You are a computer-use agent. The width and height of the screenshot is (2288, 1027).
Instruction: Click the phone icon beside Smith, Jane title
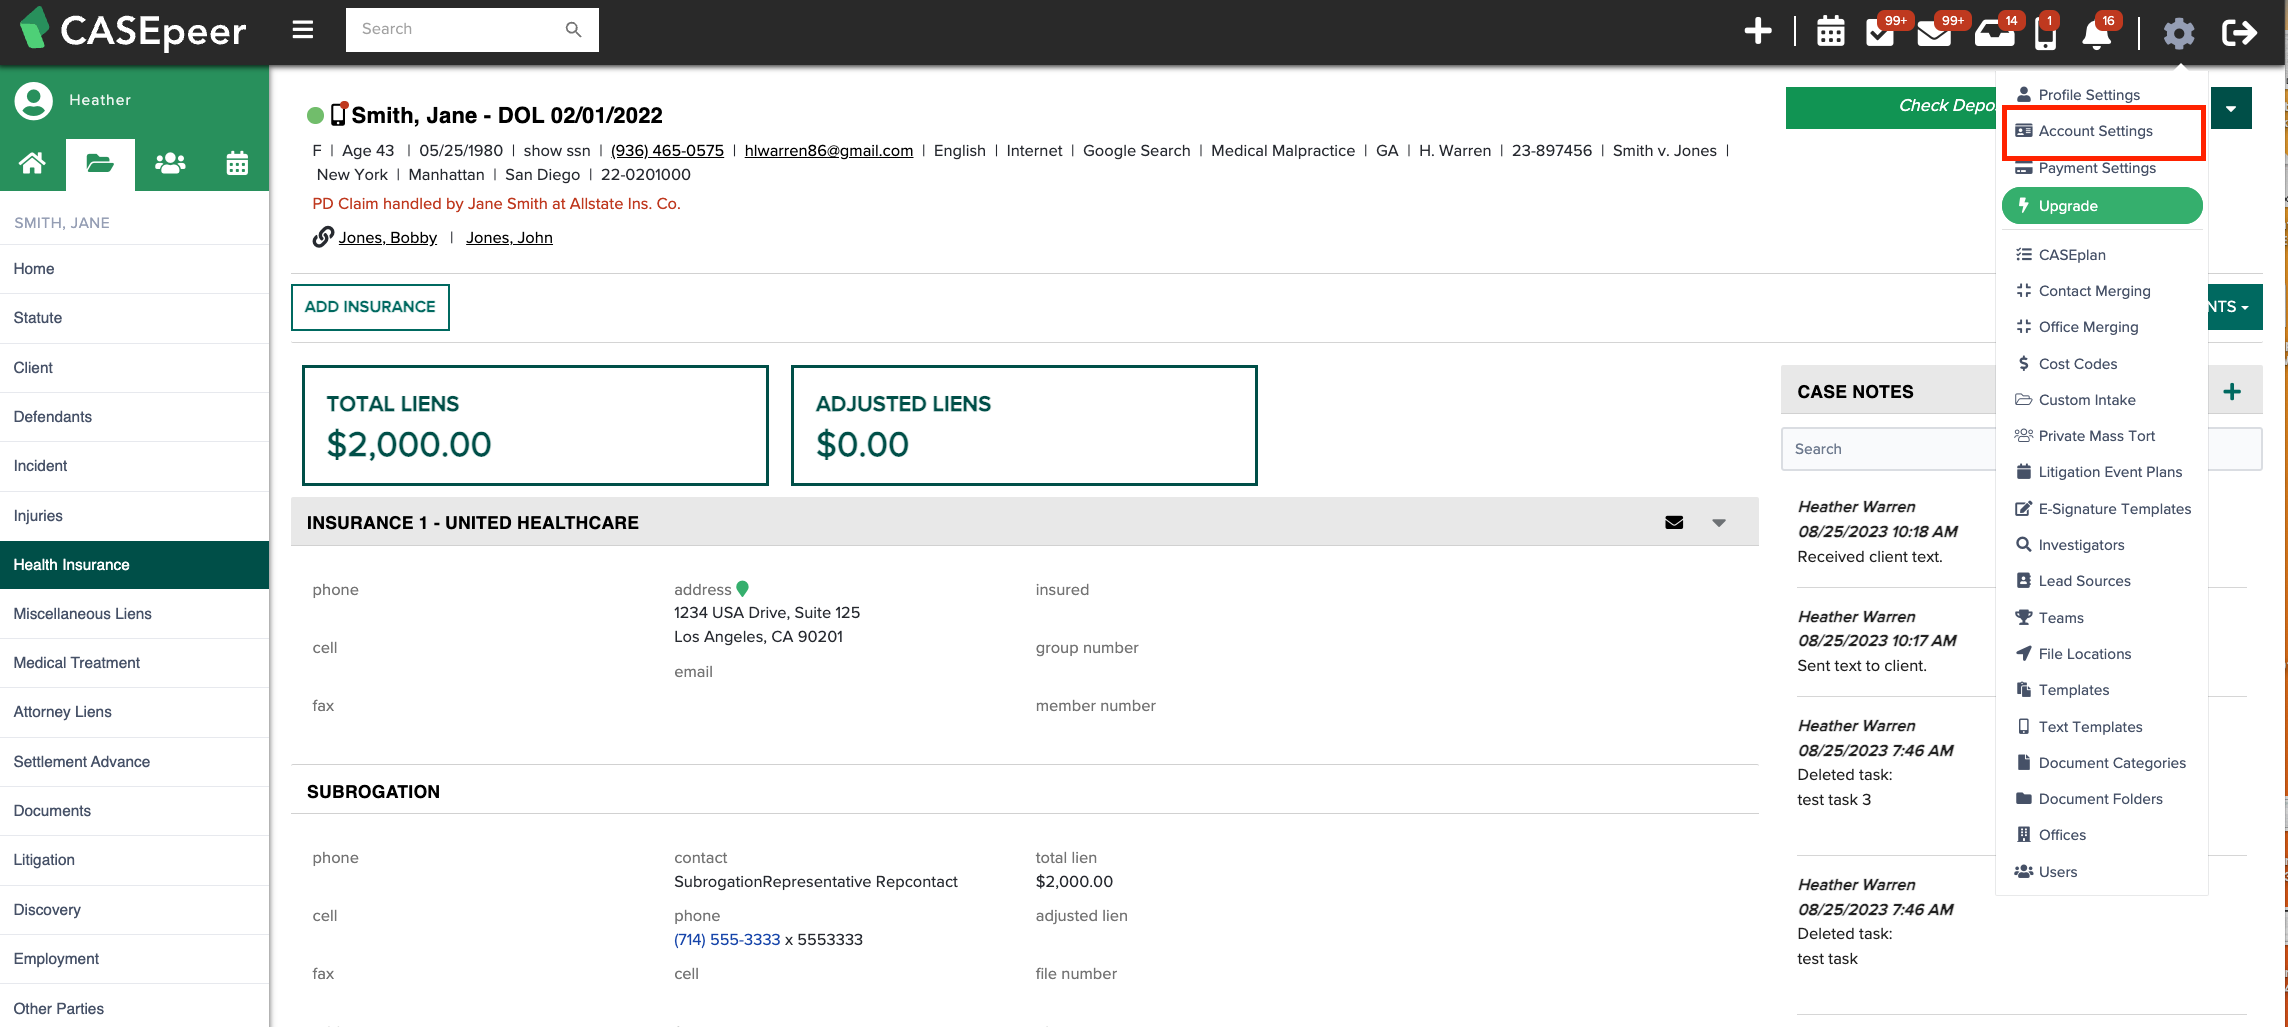(x=339, y=114)
